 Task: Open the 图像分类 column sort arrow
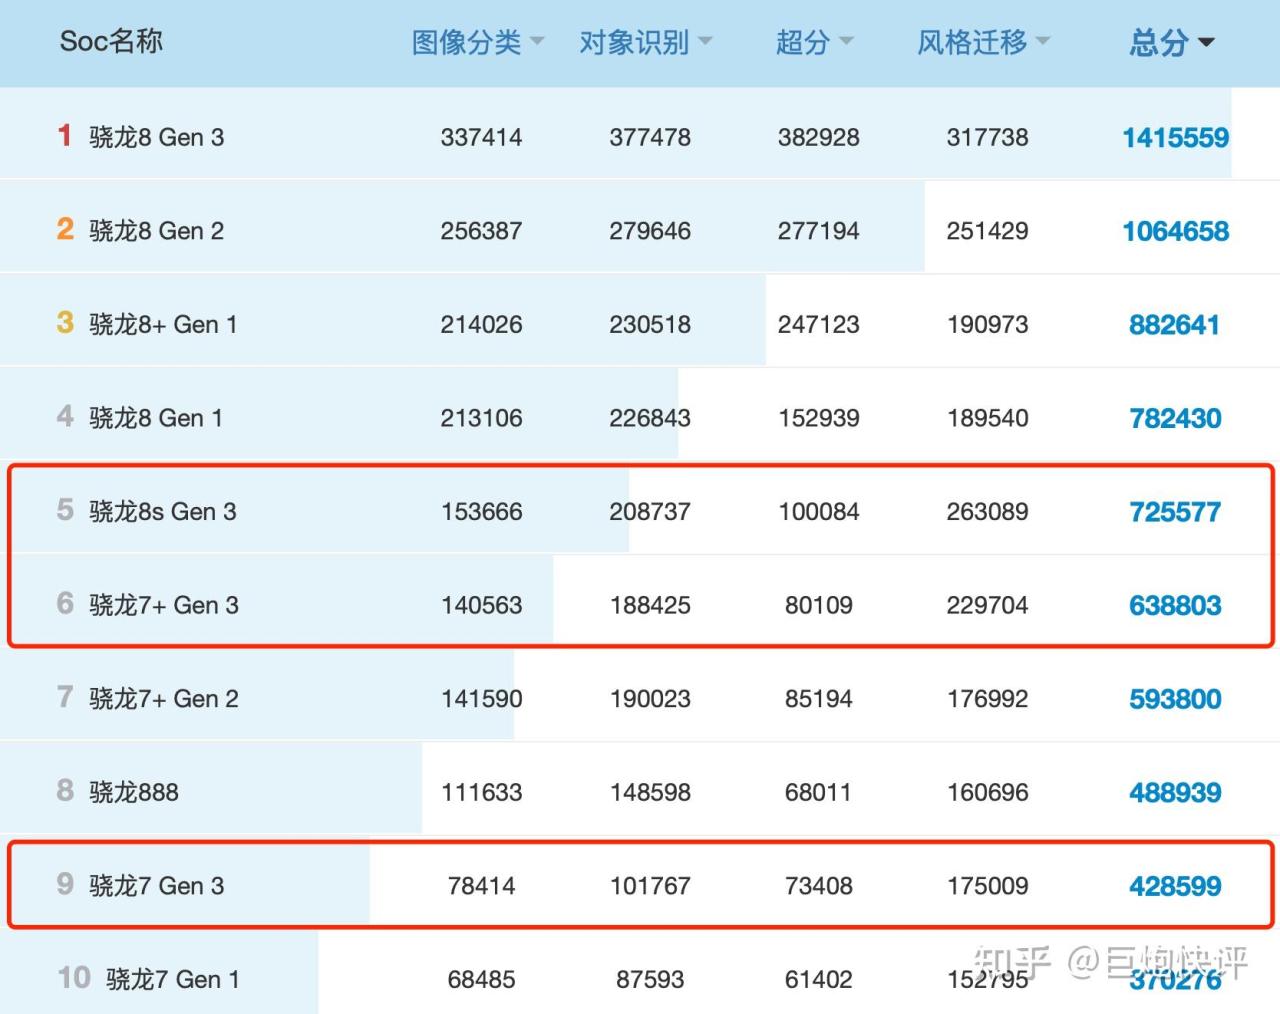(x=537, y=42)
